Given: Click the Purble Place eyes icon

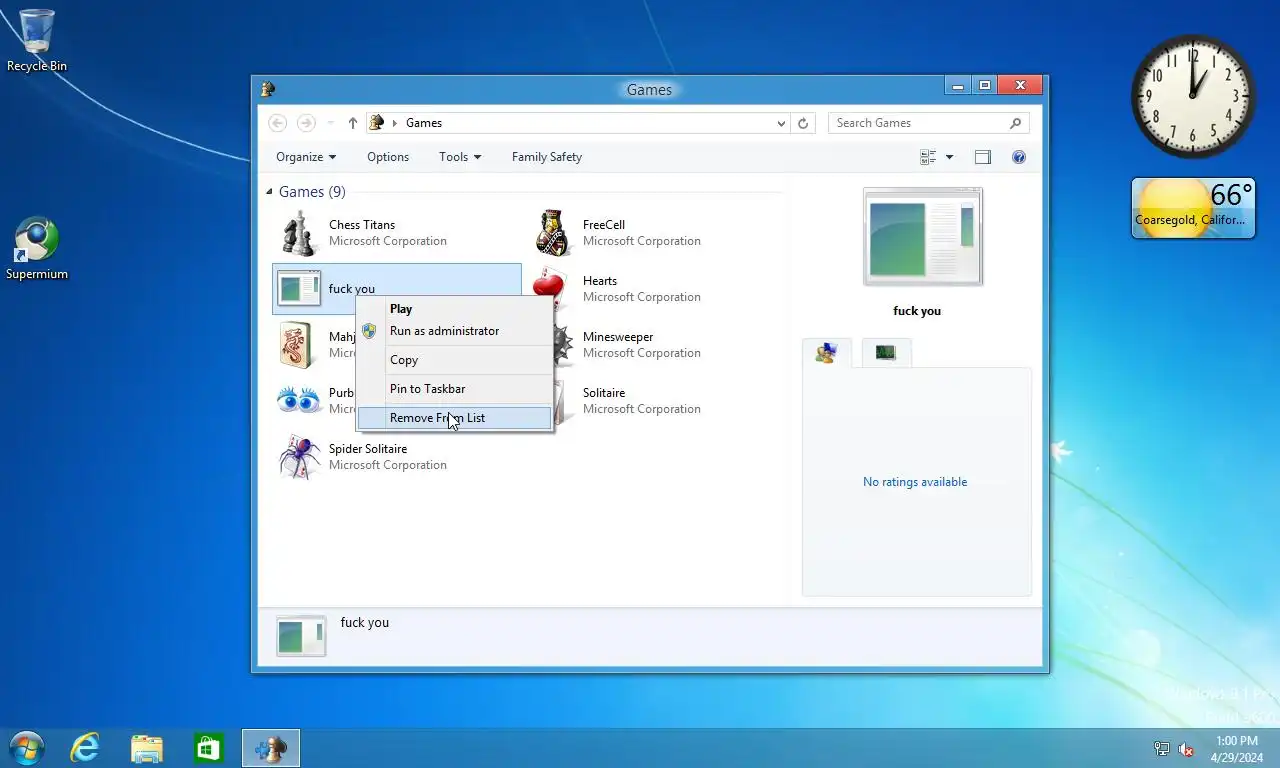Looking at the screenshot, I should (x=299, y=401).
